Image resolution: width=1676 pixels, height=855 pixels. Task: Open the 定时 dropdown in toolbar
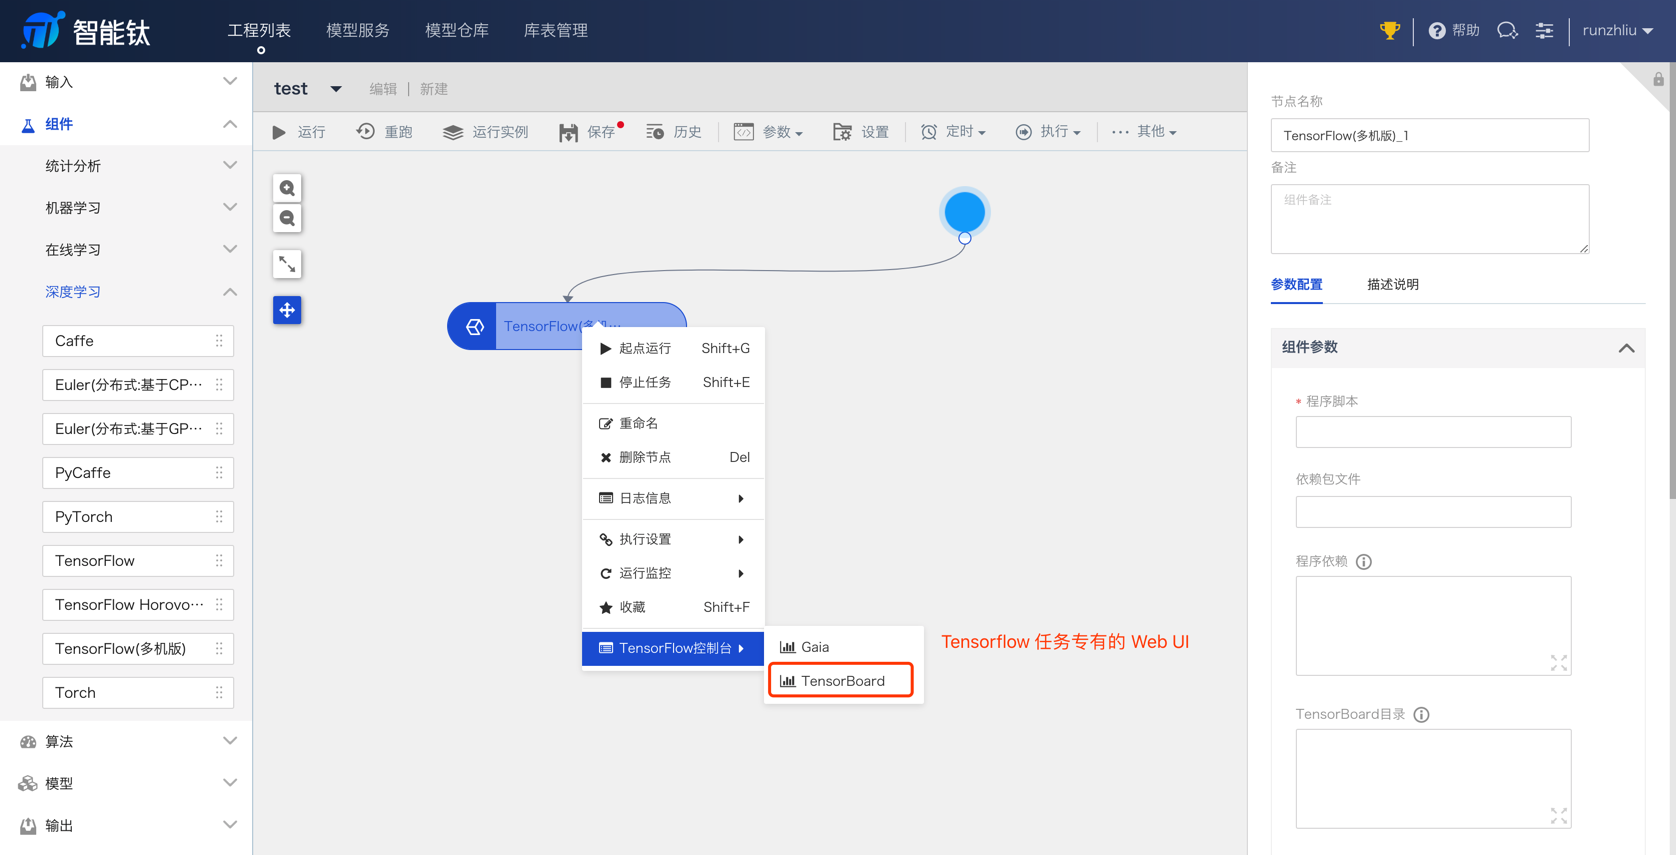(953, 132)
